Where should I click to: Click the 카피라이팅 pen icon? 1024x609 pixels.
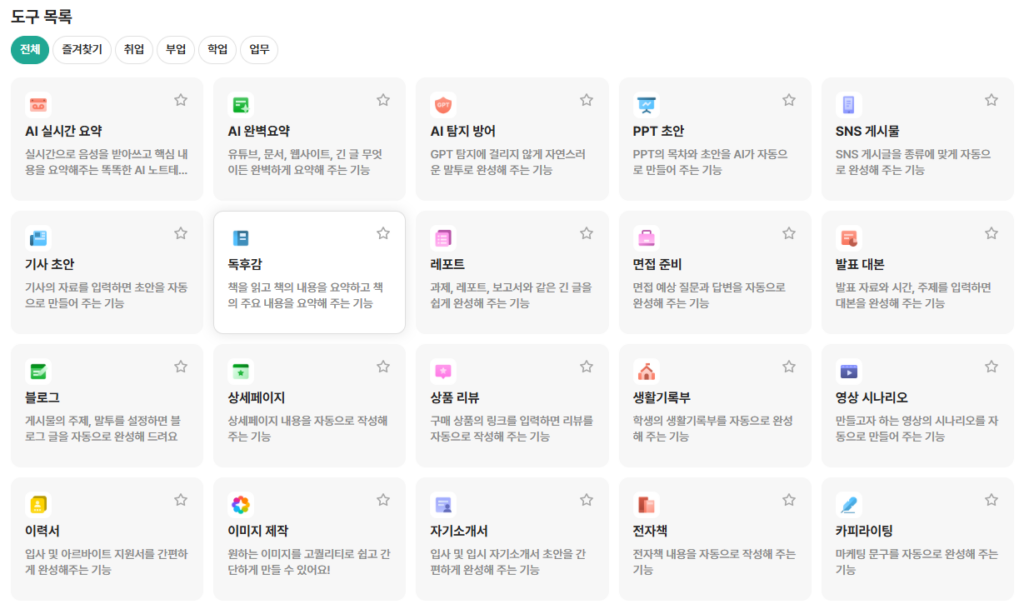point(845,504)
